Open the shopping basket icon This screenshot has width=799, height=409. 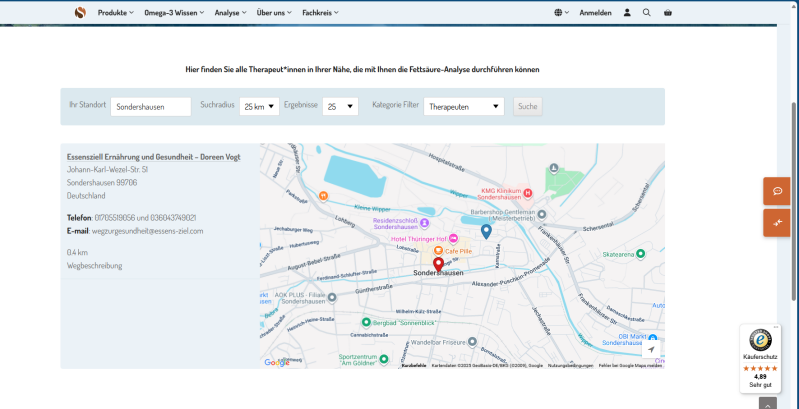tap(668, 13)
